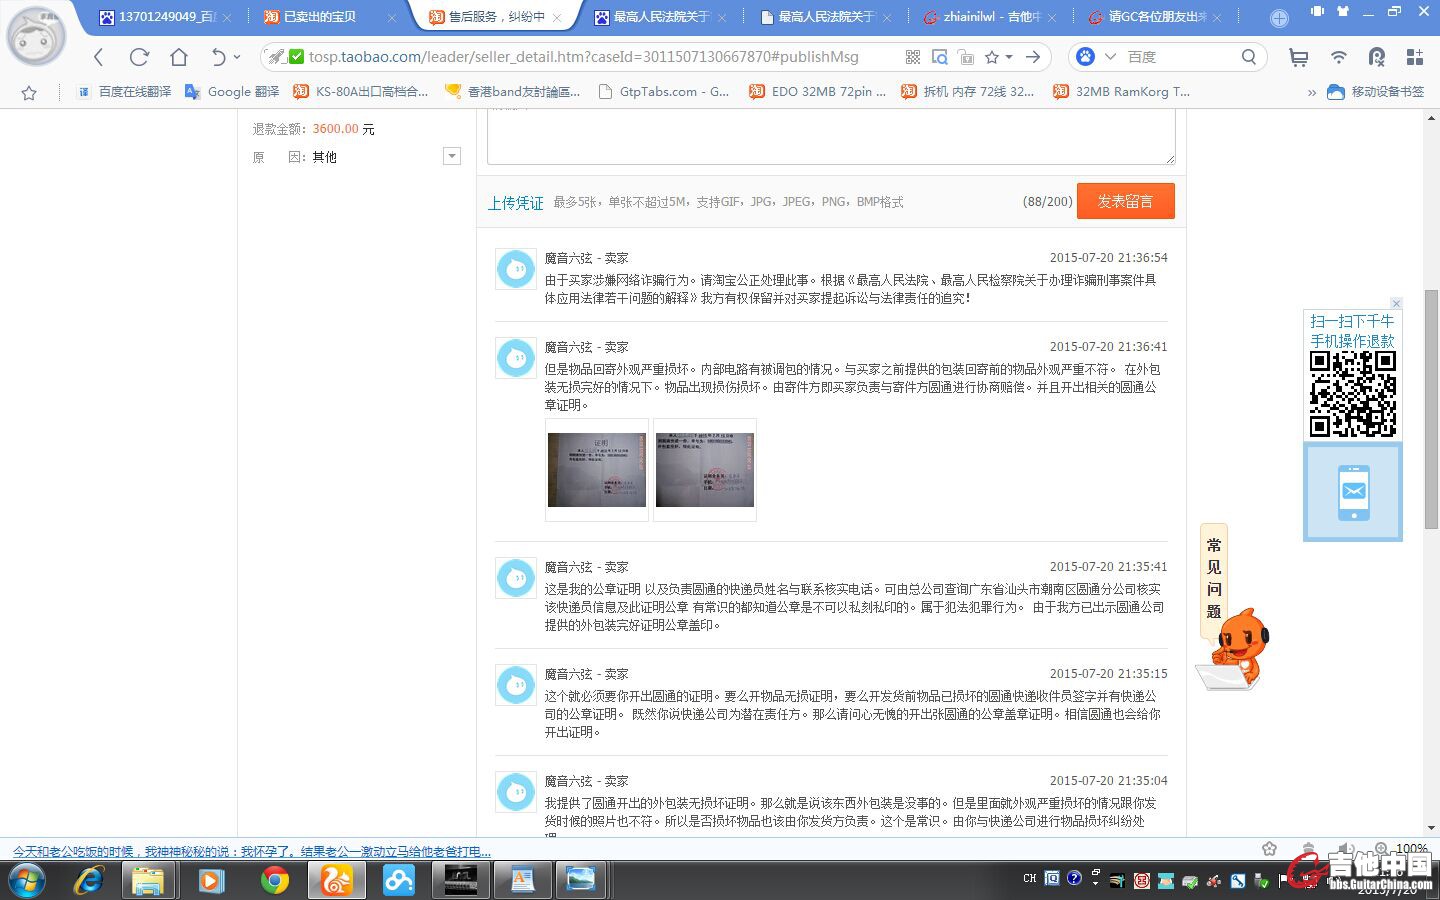Show more bookmarks via the overflow chevron

pos(1312,92)
